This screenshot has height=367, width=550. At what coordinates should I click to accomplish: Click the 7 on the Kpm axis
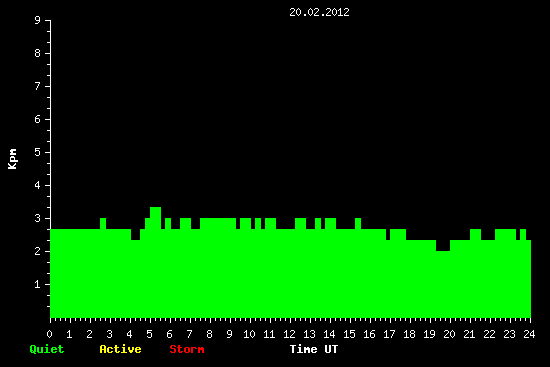[38, 86]
